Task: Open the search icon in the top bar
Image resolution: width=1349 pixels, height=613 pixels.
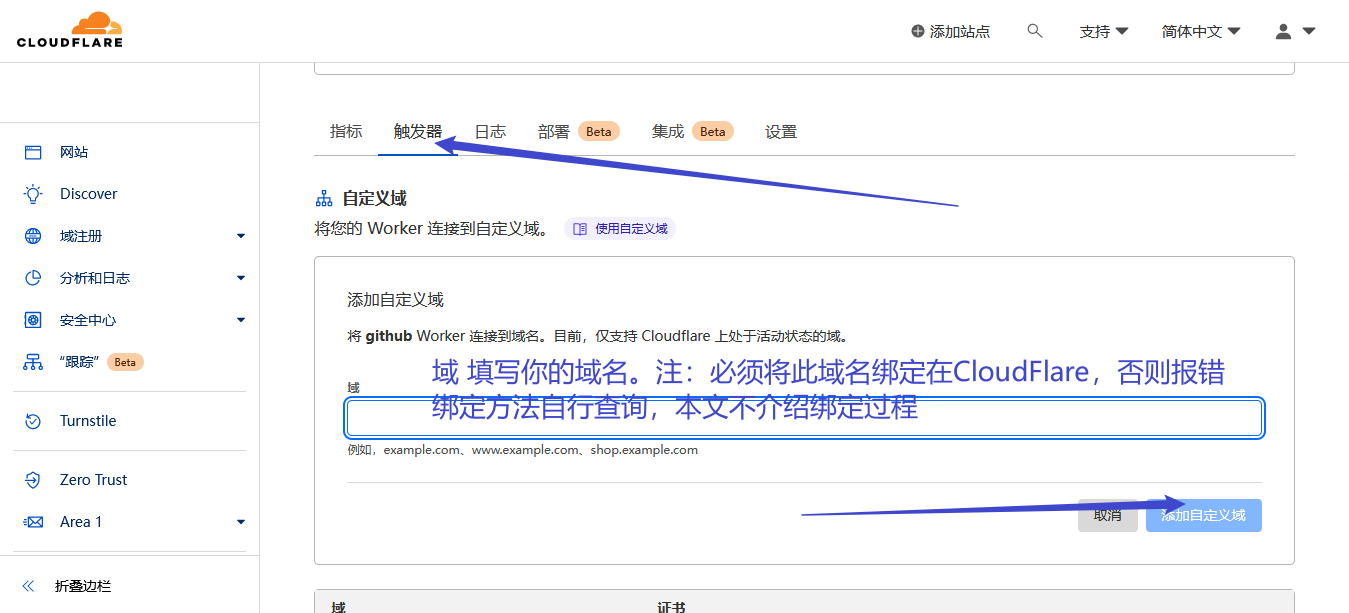Action: [1035, 31]
